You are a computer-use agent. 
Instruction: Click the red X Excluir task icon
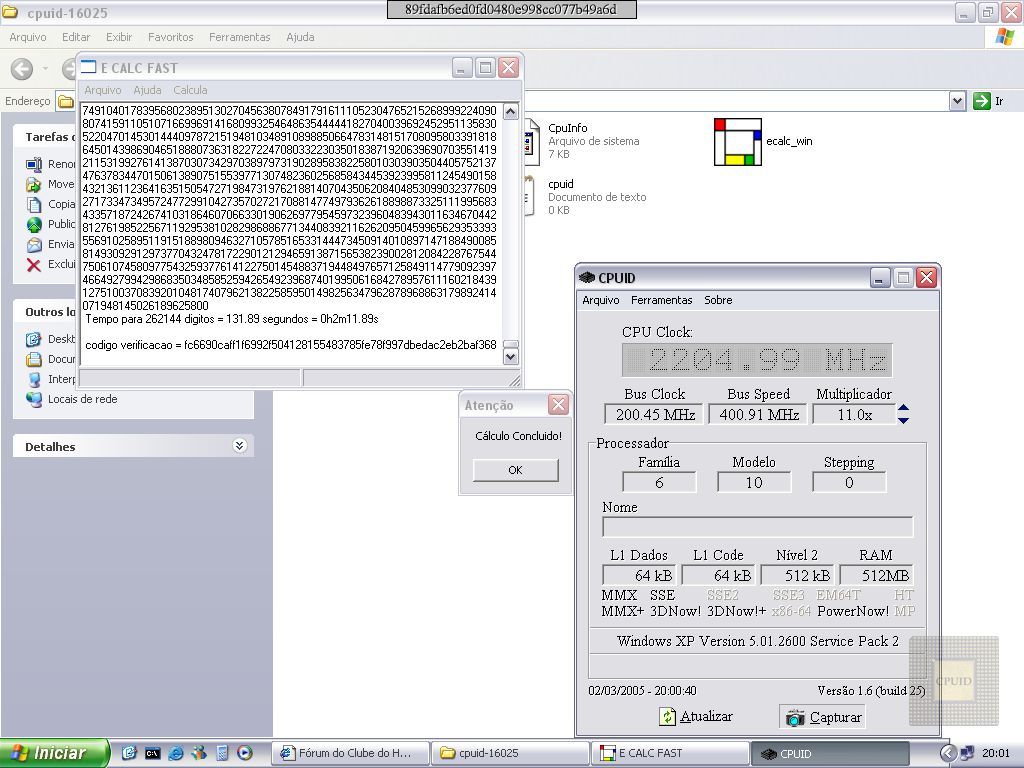(34, 264)
